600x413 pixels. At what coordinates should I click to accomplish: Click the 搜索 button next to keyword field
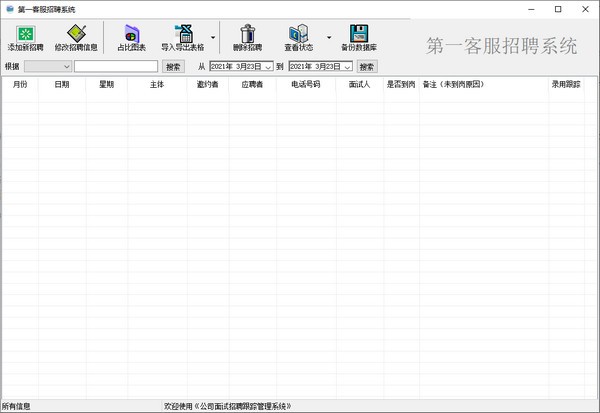[x=173, y=67]
